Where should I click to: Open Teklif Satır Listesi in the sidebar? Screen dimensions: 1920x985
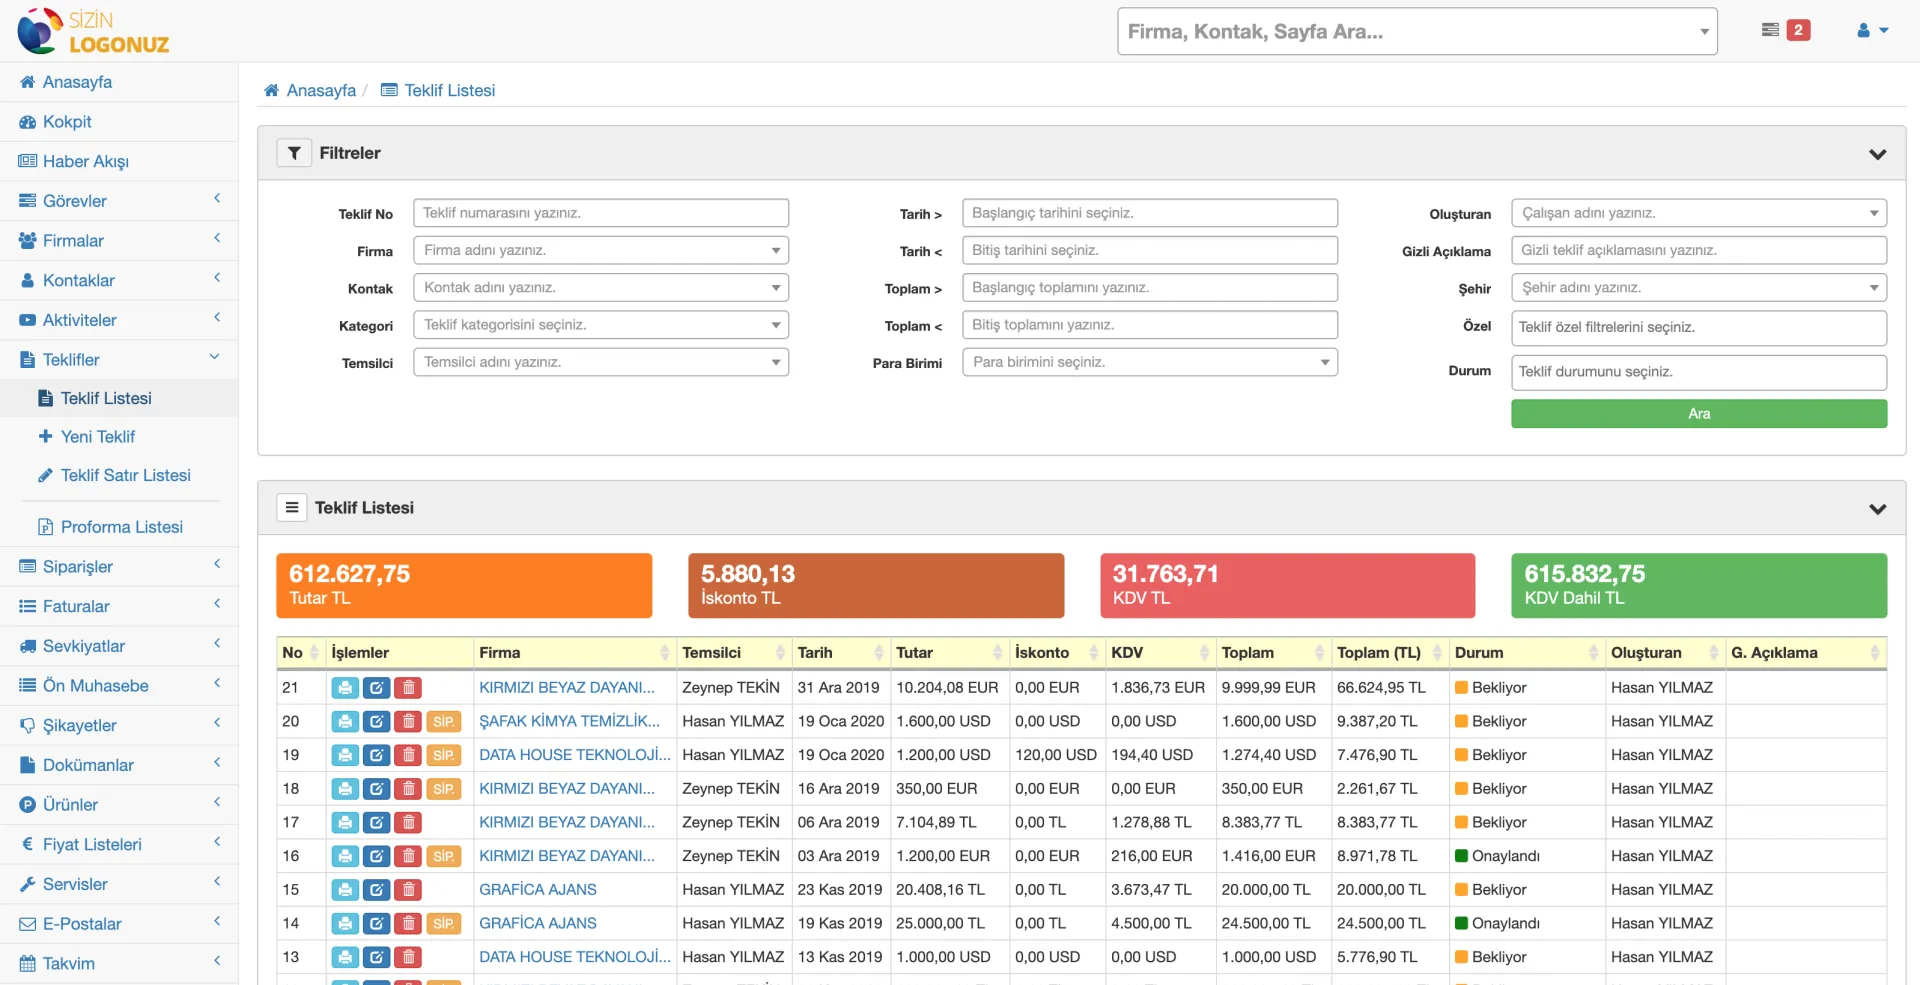pos(119,476)
